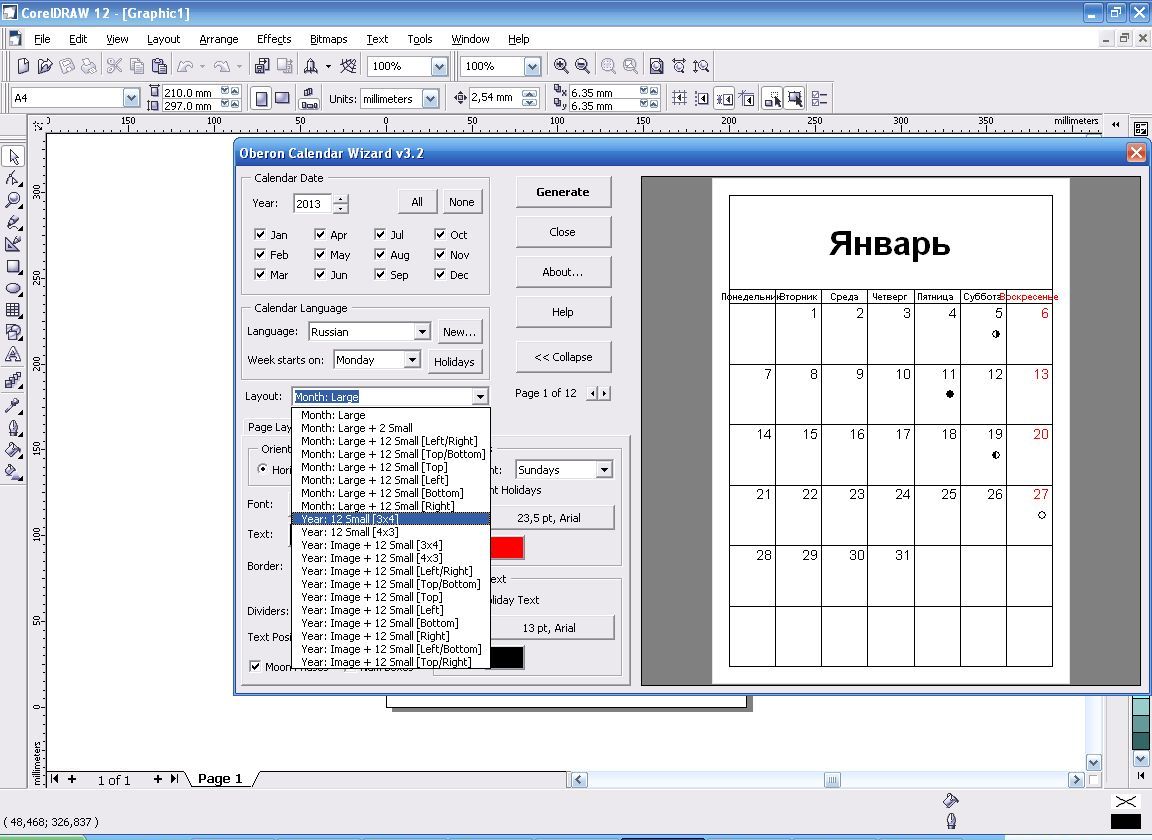Select the Pick tool
The height and width of the screenshot is (840, 1152).
14,157
